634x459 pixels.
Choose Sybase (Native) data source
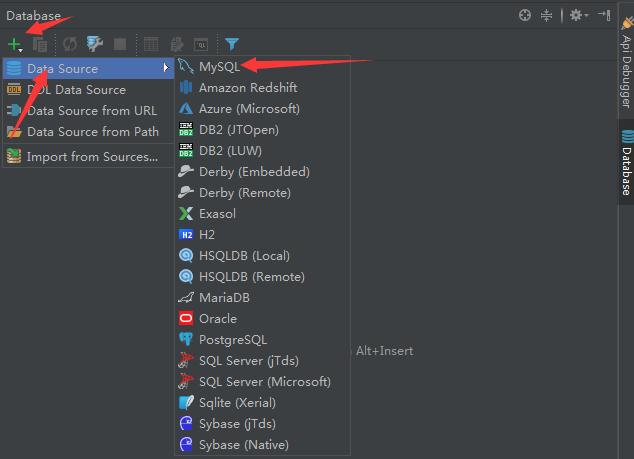(262, 445)
